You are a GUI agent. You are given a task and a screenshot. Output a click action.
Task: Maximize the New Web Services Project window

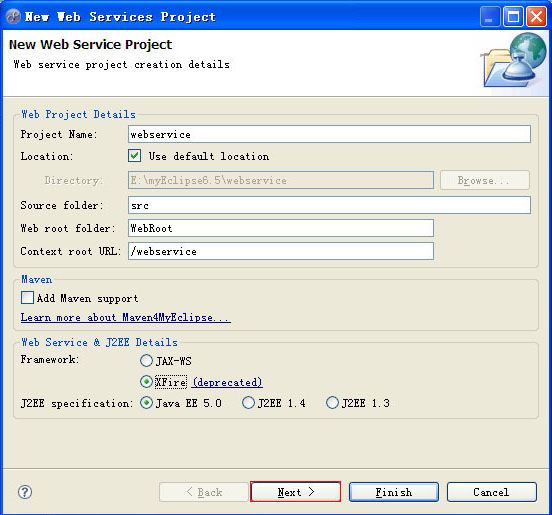tap(513, 17)
